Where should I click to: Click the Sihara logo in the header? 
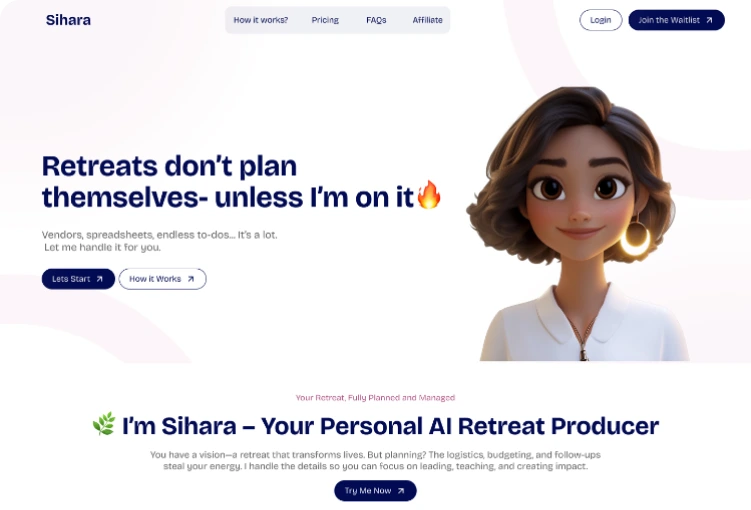tap(68, 20)
